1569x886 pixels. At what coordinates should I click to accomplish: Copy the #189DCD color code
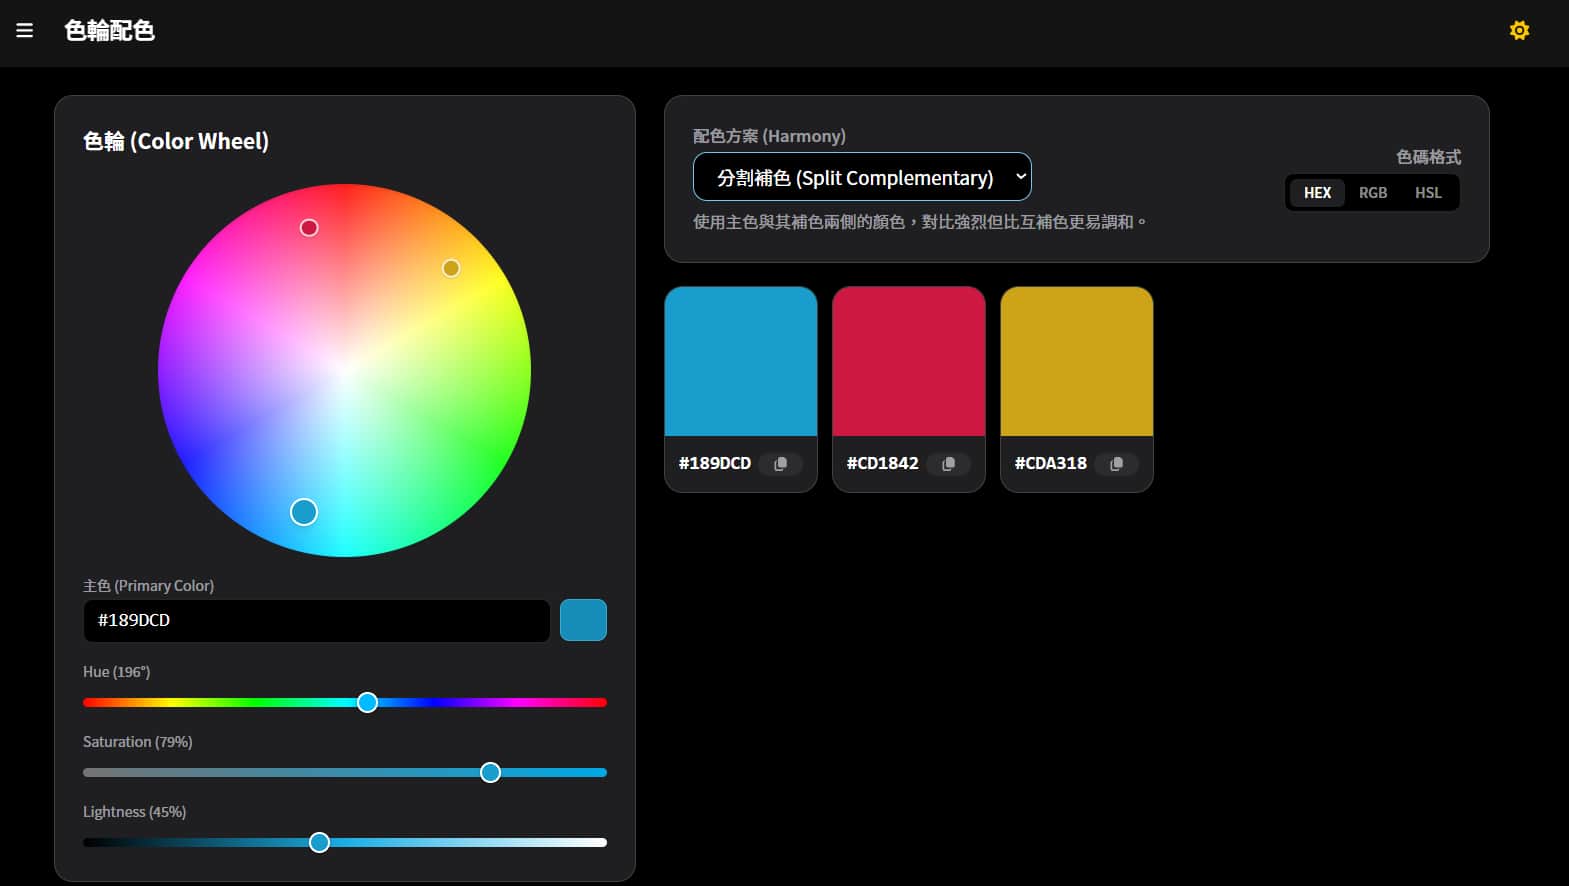click(x=781, y=463)
